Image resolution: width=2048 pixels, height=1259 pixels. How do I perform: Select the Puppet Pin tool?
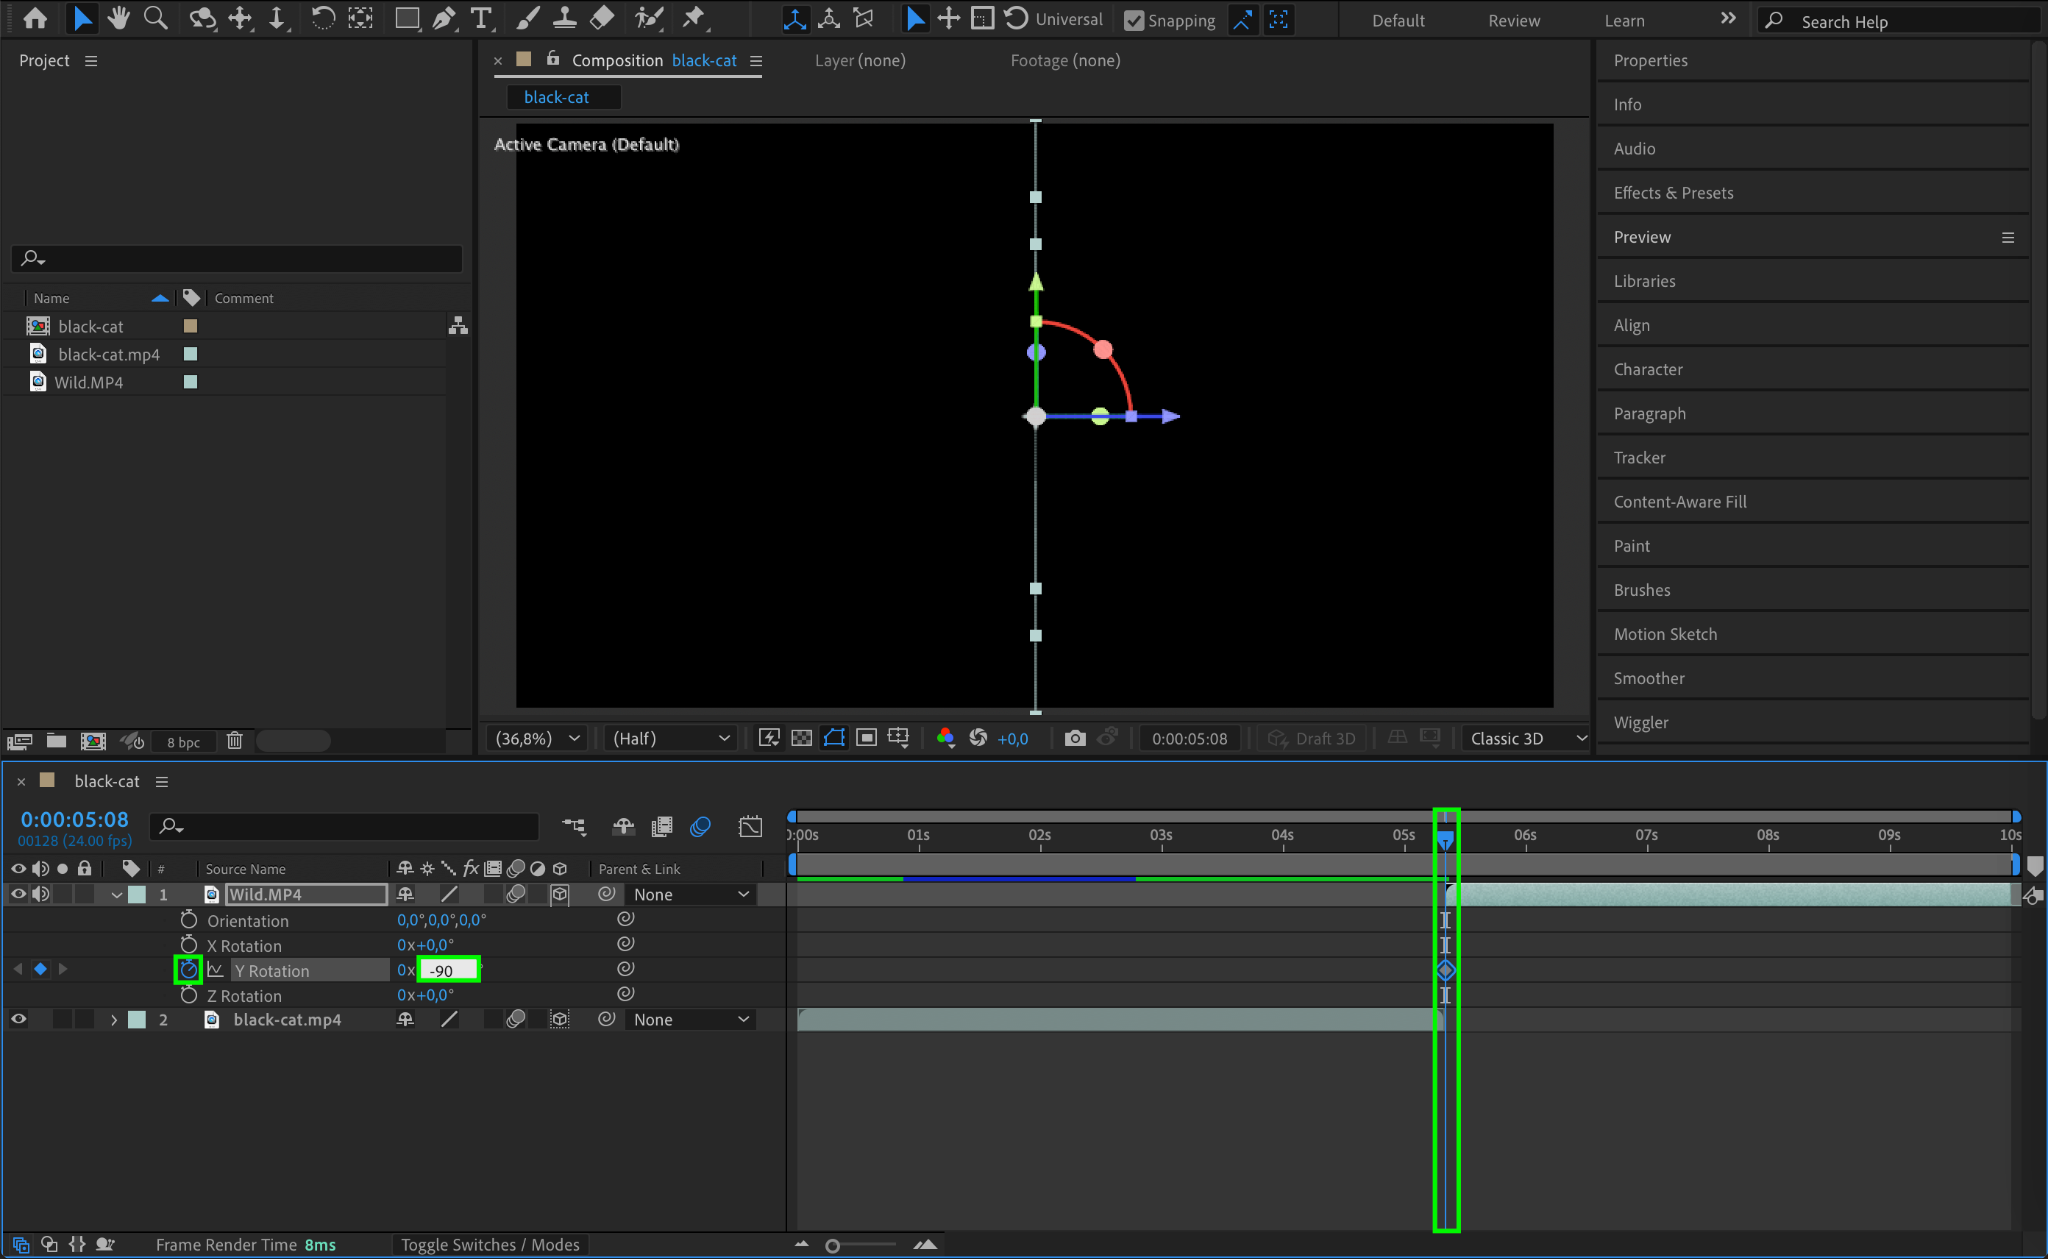(x=693, y=18)
